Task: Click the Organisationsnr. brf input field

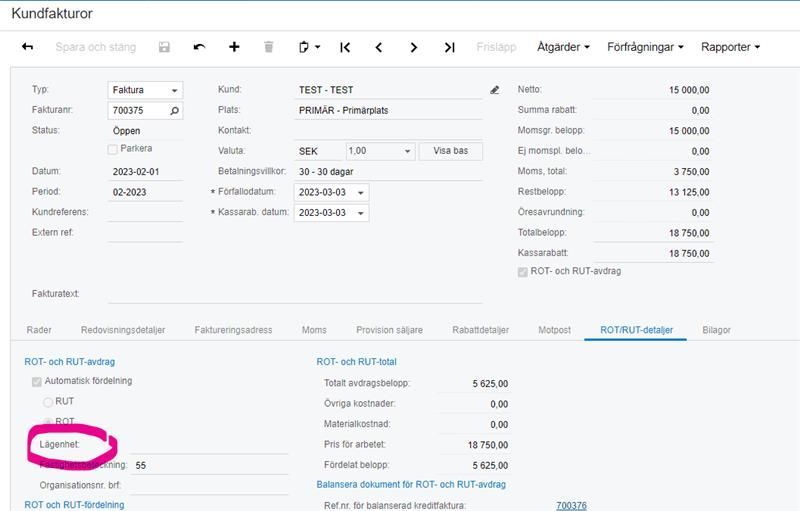Action: click(209, 485)
